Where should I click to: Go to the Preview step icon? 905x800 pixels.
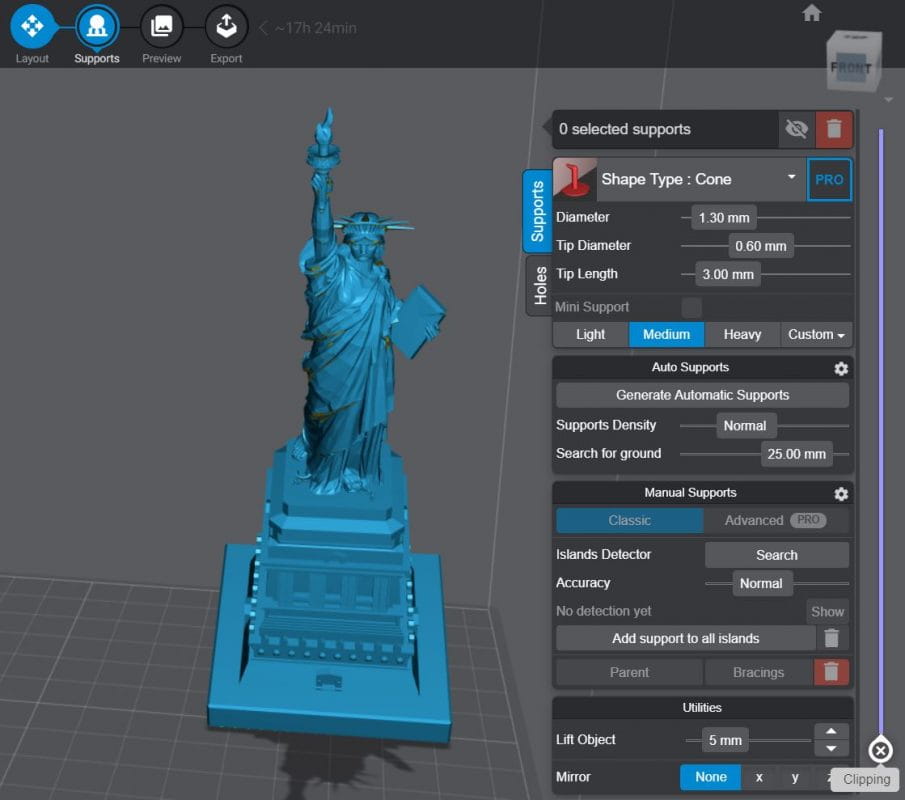tap(162, 26)
